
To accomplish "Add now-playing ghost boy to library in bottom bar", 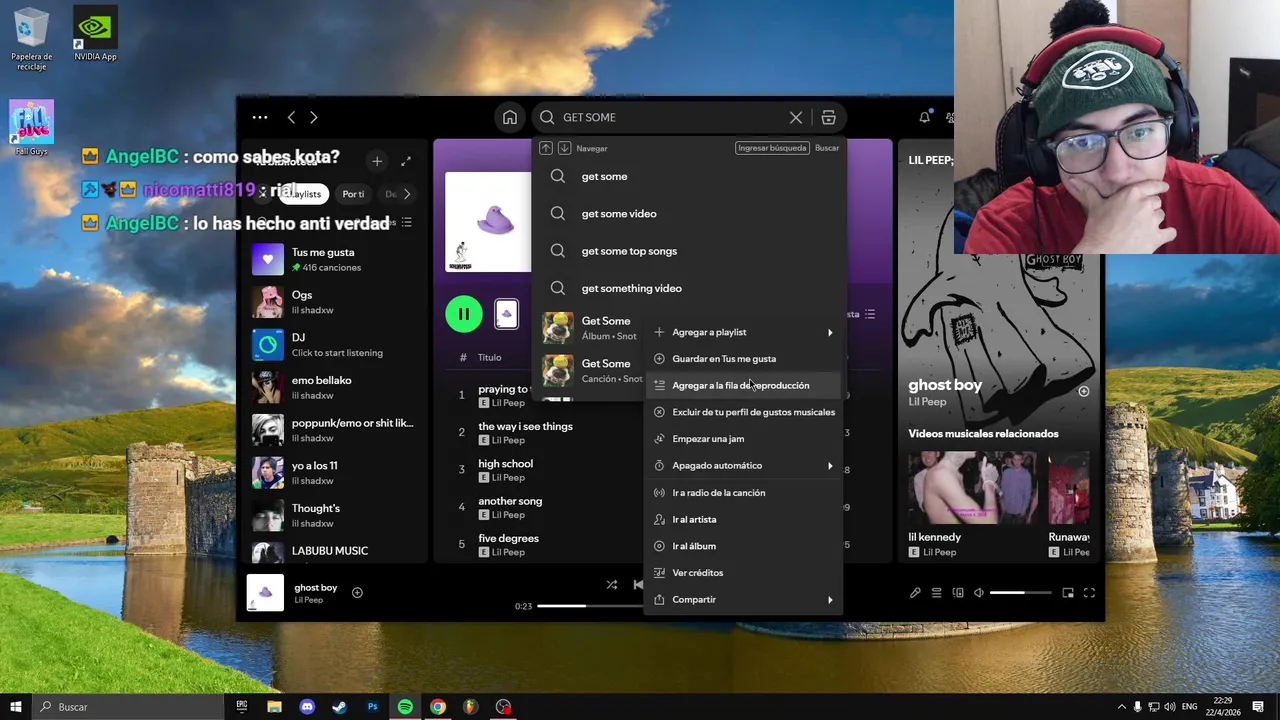I will tap(357, 592).
